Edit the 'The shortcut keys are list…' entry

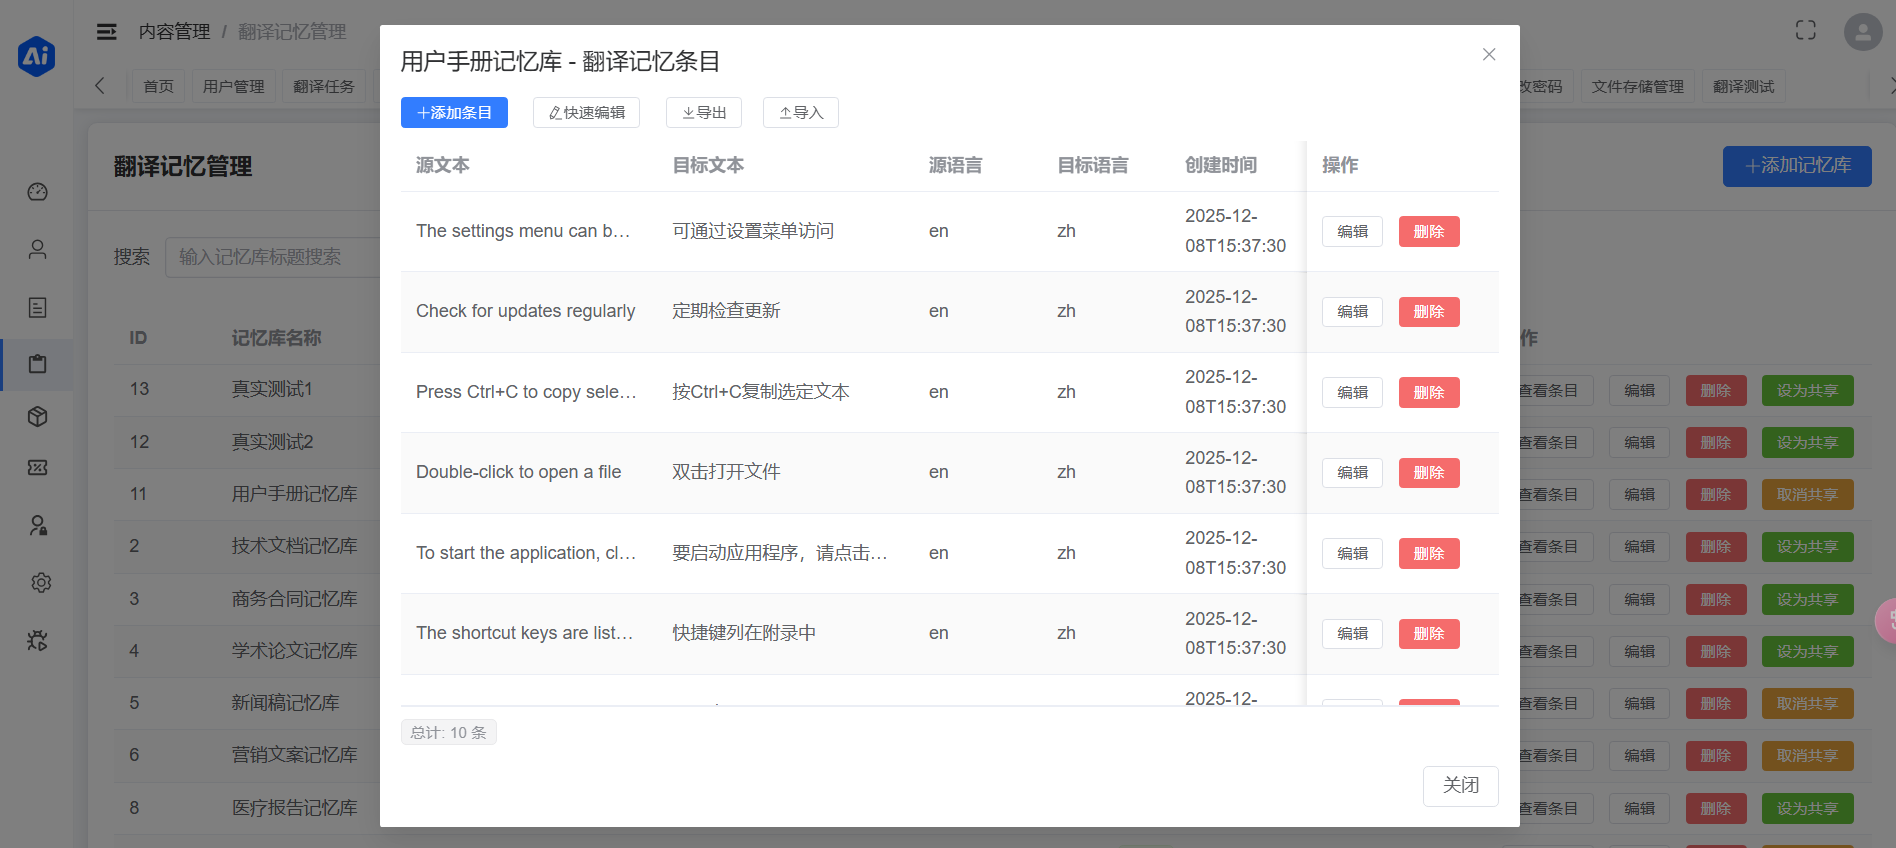click(x=1352, y=634)
